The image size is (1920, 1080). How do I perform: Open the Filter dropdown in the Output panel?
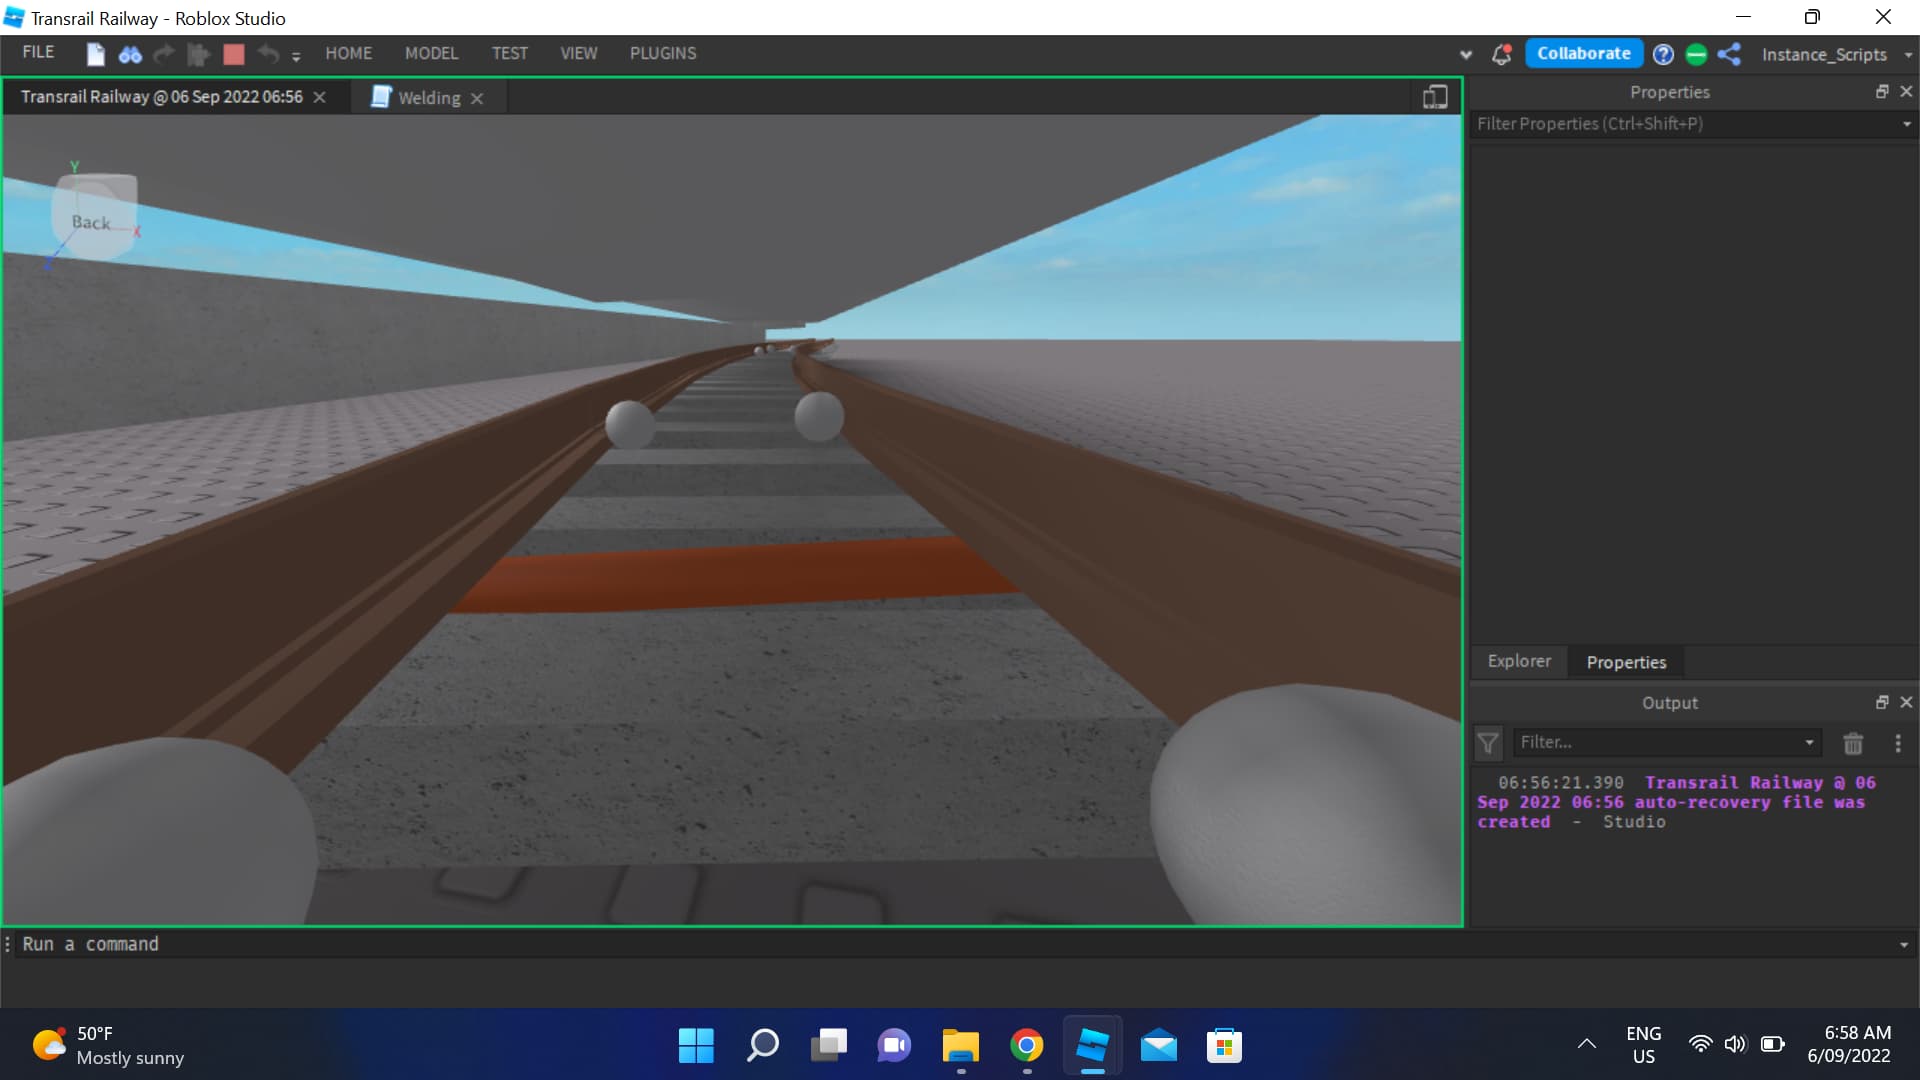click(1809, 742)
